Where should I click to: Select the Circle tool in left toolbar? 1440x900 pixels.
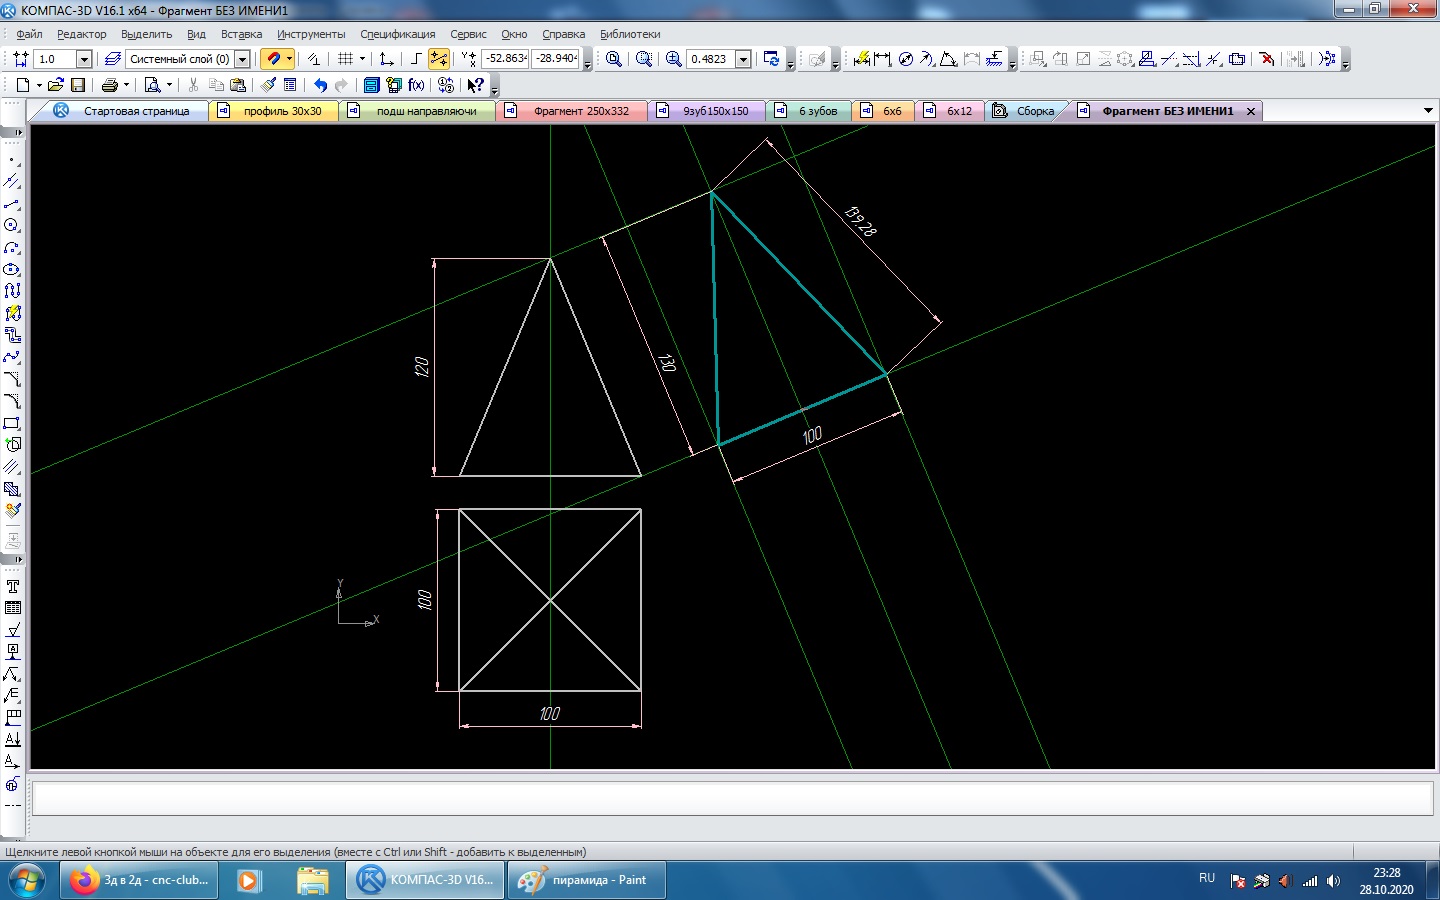pyautogui.click(x=12, y=226)
